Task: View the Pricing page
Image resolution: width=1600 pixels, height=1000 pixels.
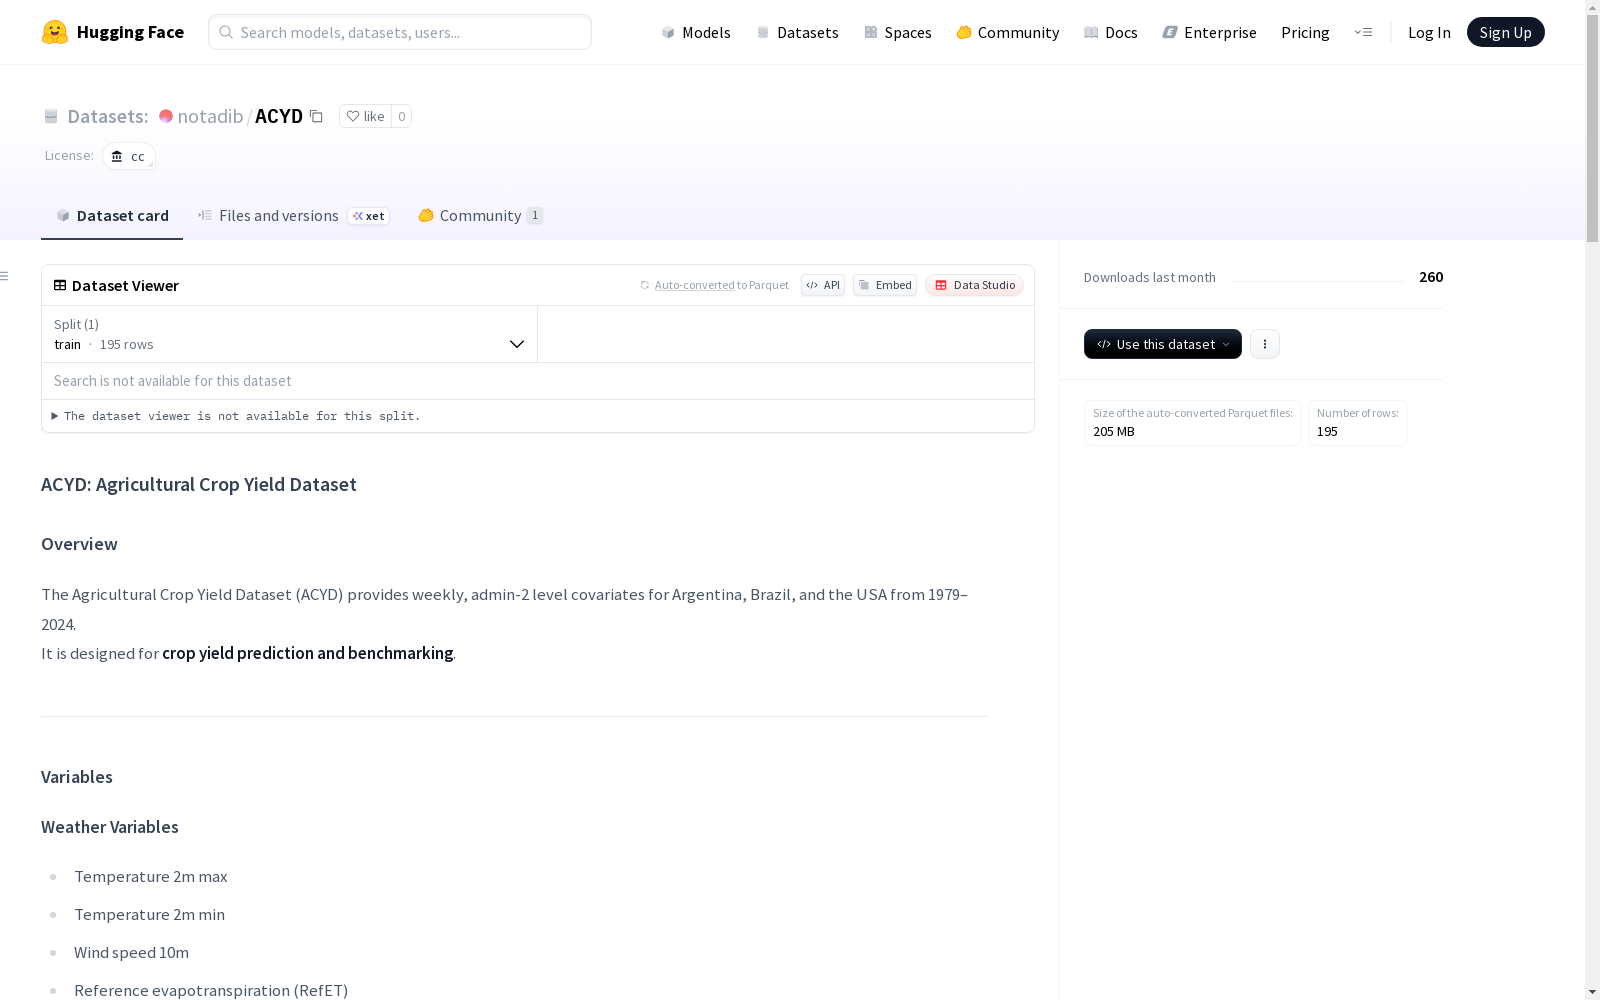Action: pos(1305,32)
